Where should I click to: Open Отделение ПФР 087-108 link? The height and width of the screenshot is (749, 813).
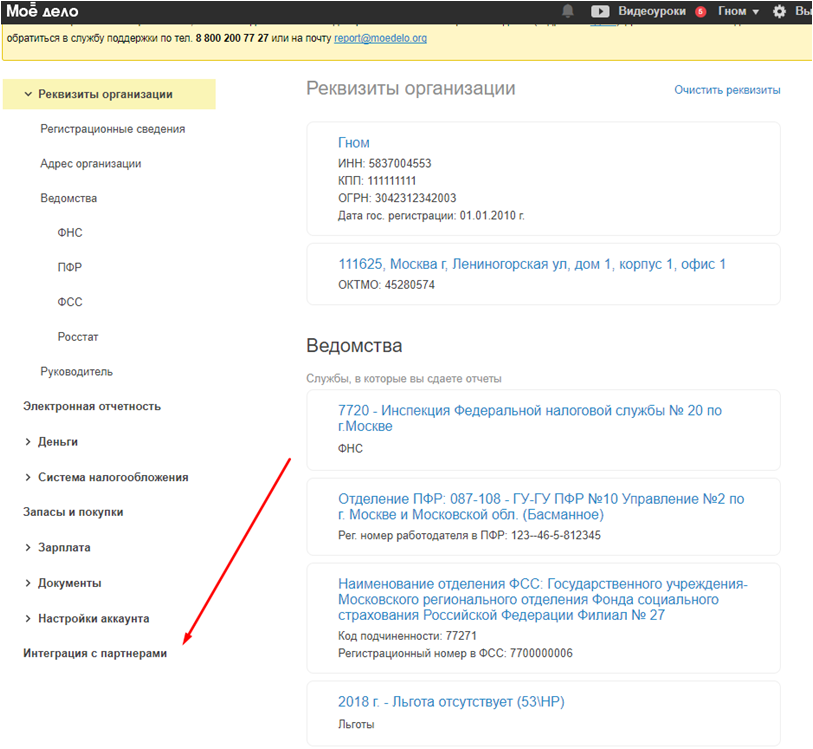click(541, 506)
